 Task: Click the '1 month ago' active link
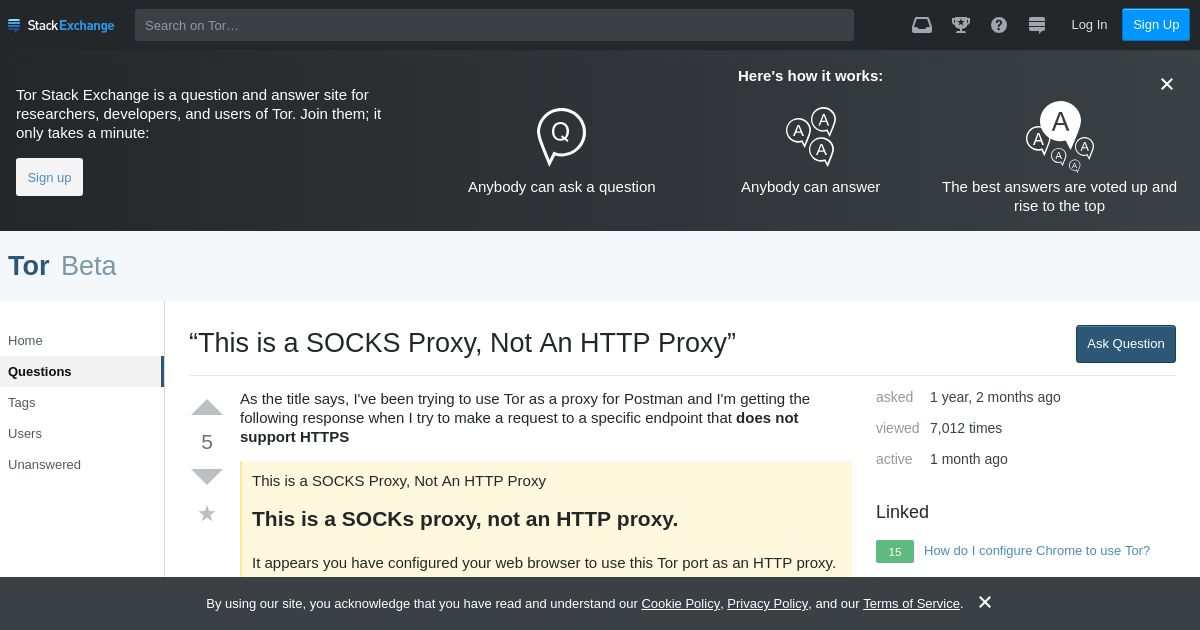969,459
